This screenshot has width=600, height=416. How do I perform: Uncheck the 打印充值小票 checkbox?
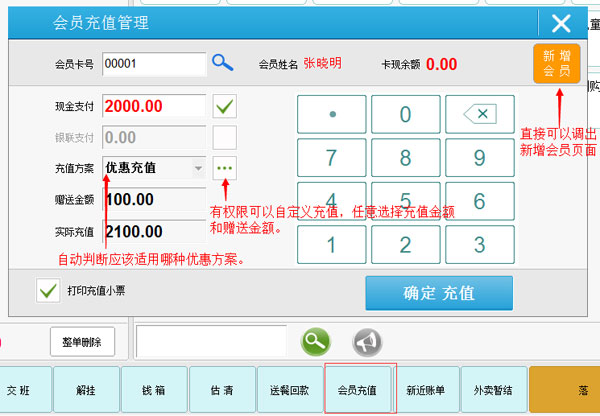[47, 291]
